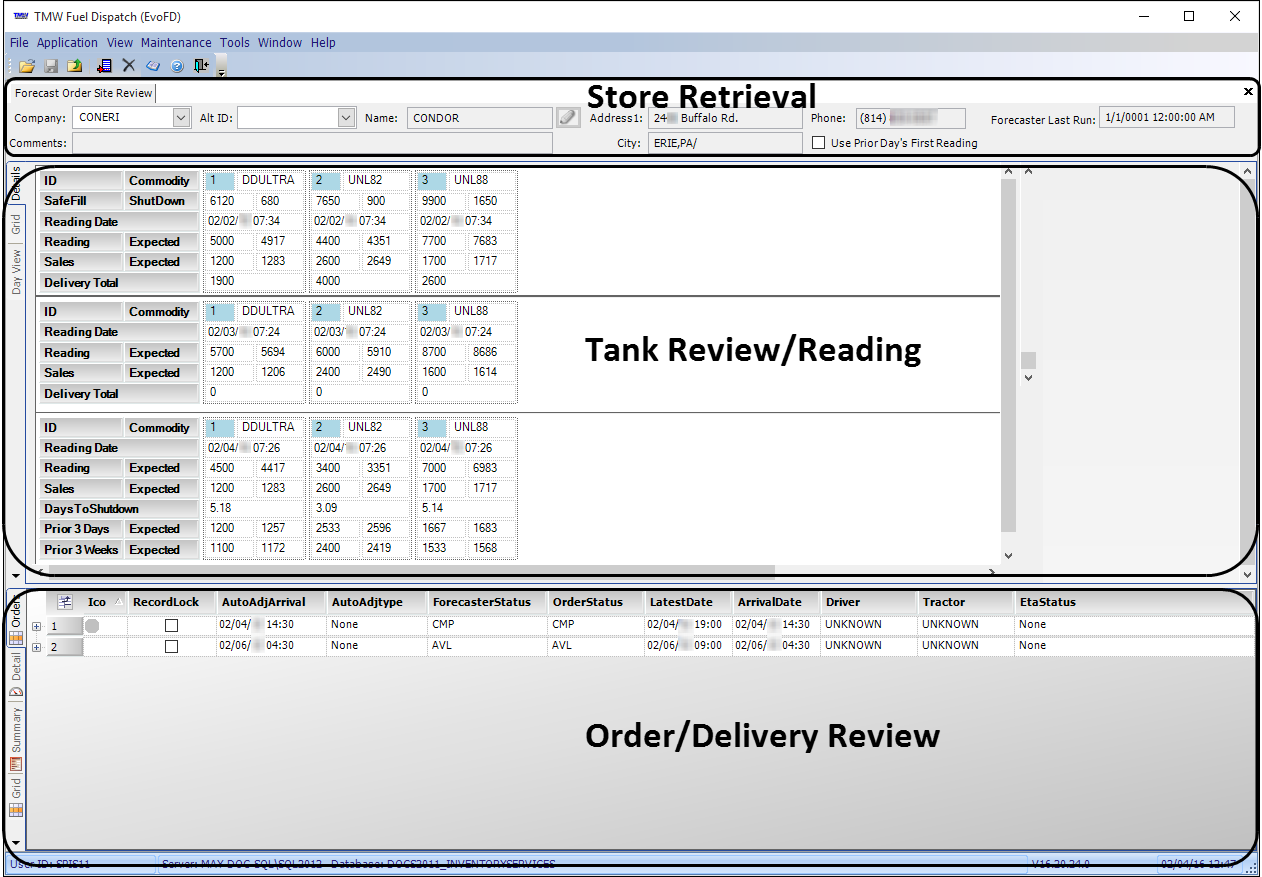1262x877 pixels.
Task: Expand order row 2 plus sign
Action: tap(37, 647)
